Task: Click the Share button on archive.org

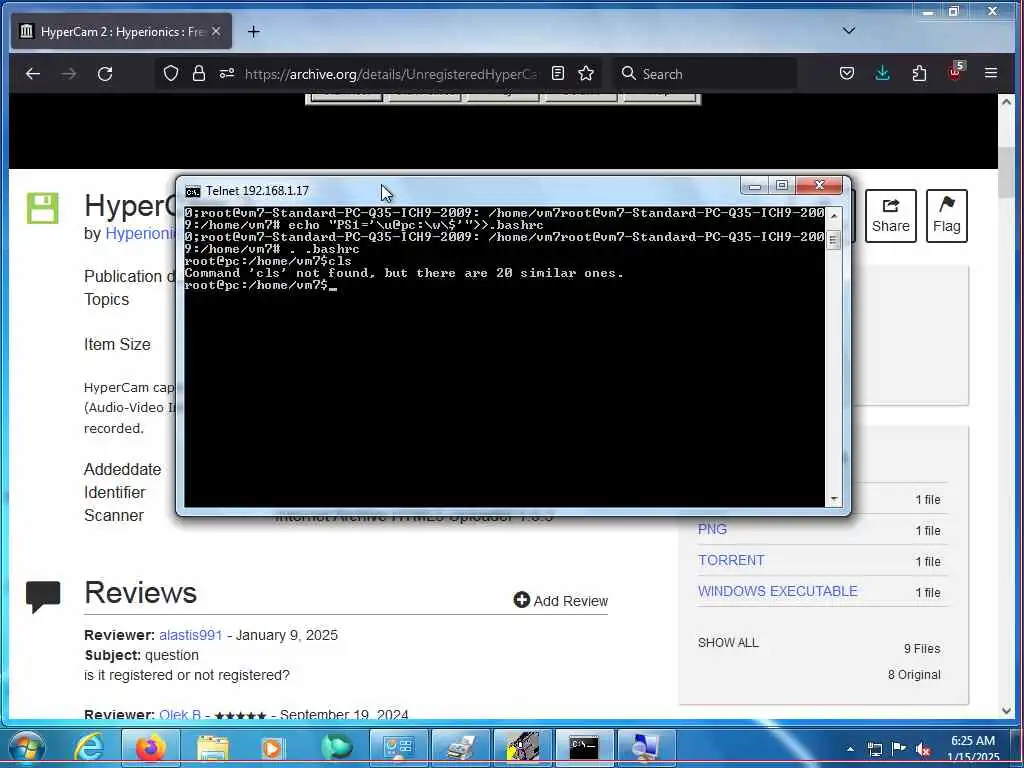Action: (x=890, y=216)
